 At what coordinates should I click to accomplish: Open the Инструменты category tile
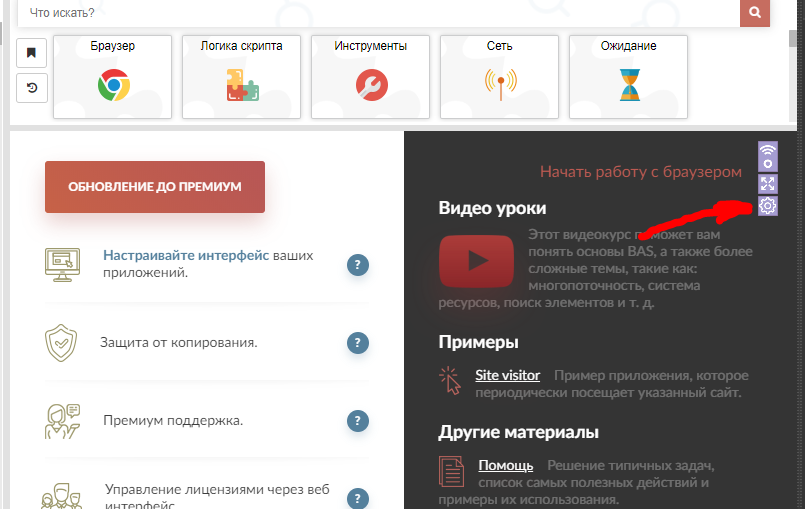(370, 77)
